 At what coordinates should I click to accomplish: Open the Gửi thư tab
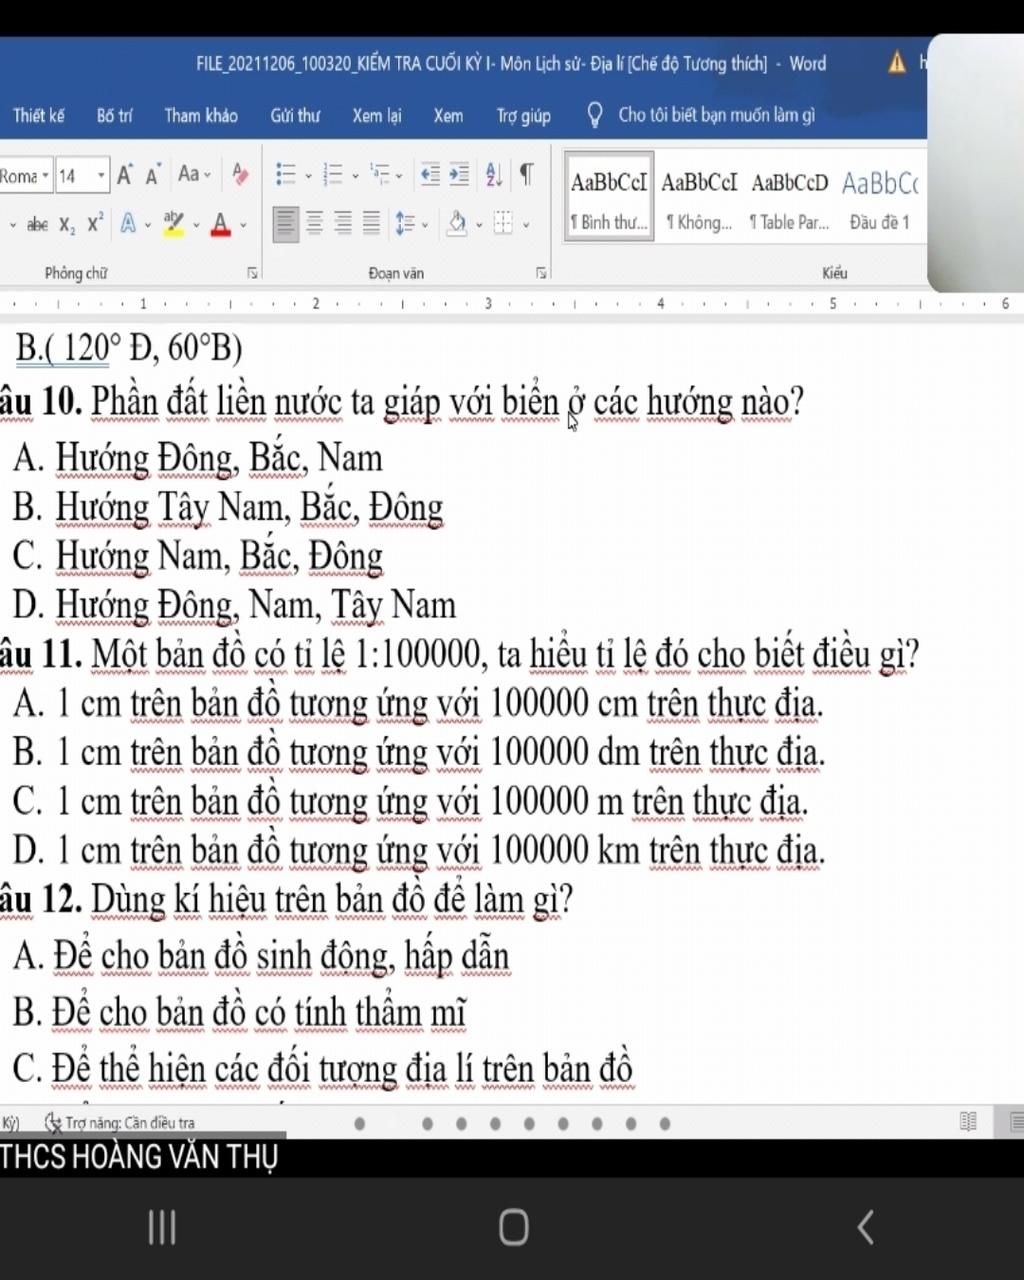(x=295, y=116)
